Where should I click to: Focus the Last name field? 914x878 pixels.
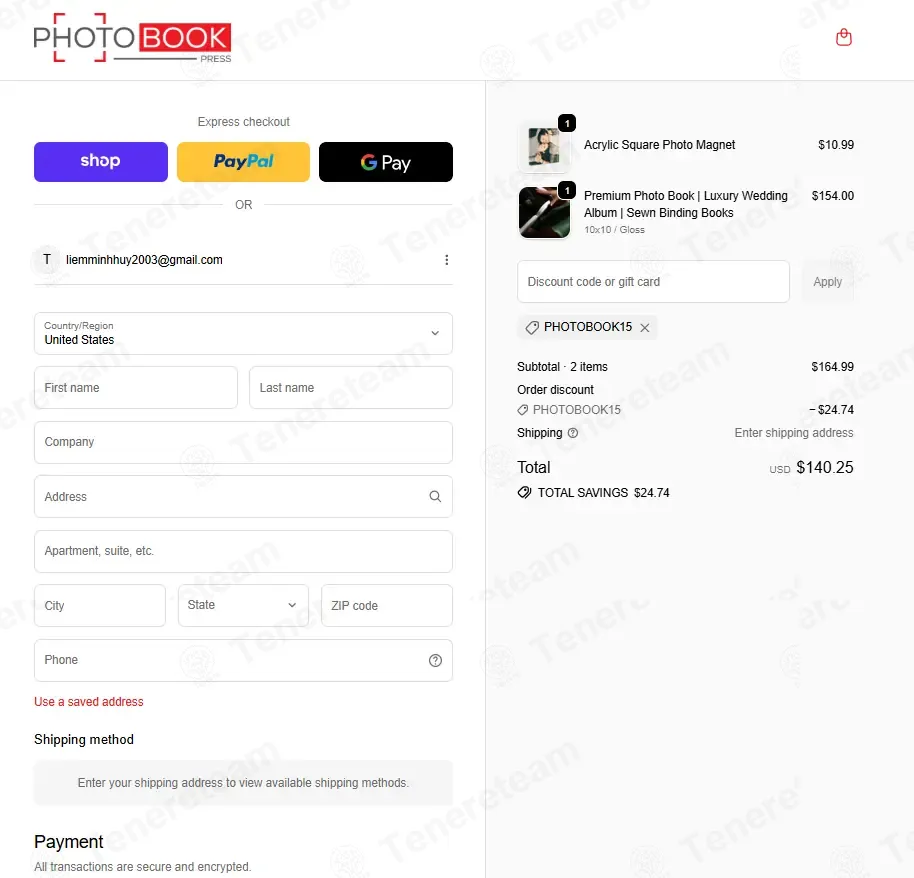(x=351, y=388)
